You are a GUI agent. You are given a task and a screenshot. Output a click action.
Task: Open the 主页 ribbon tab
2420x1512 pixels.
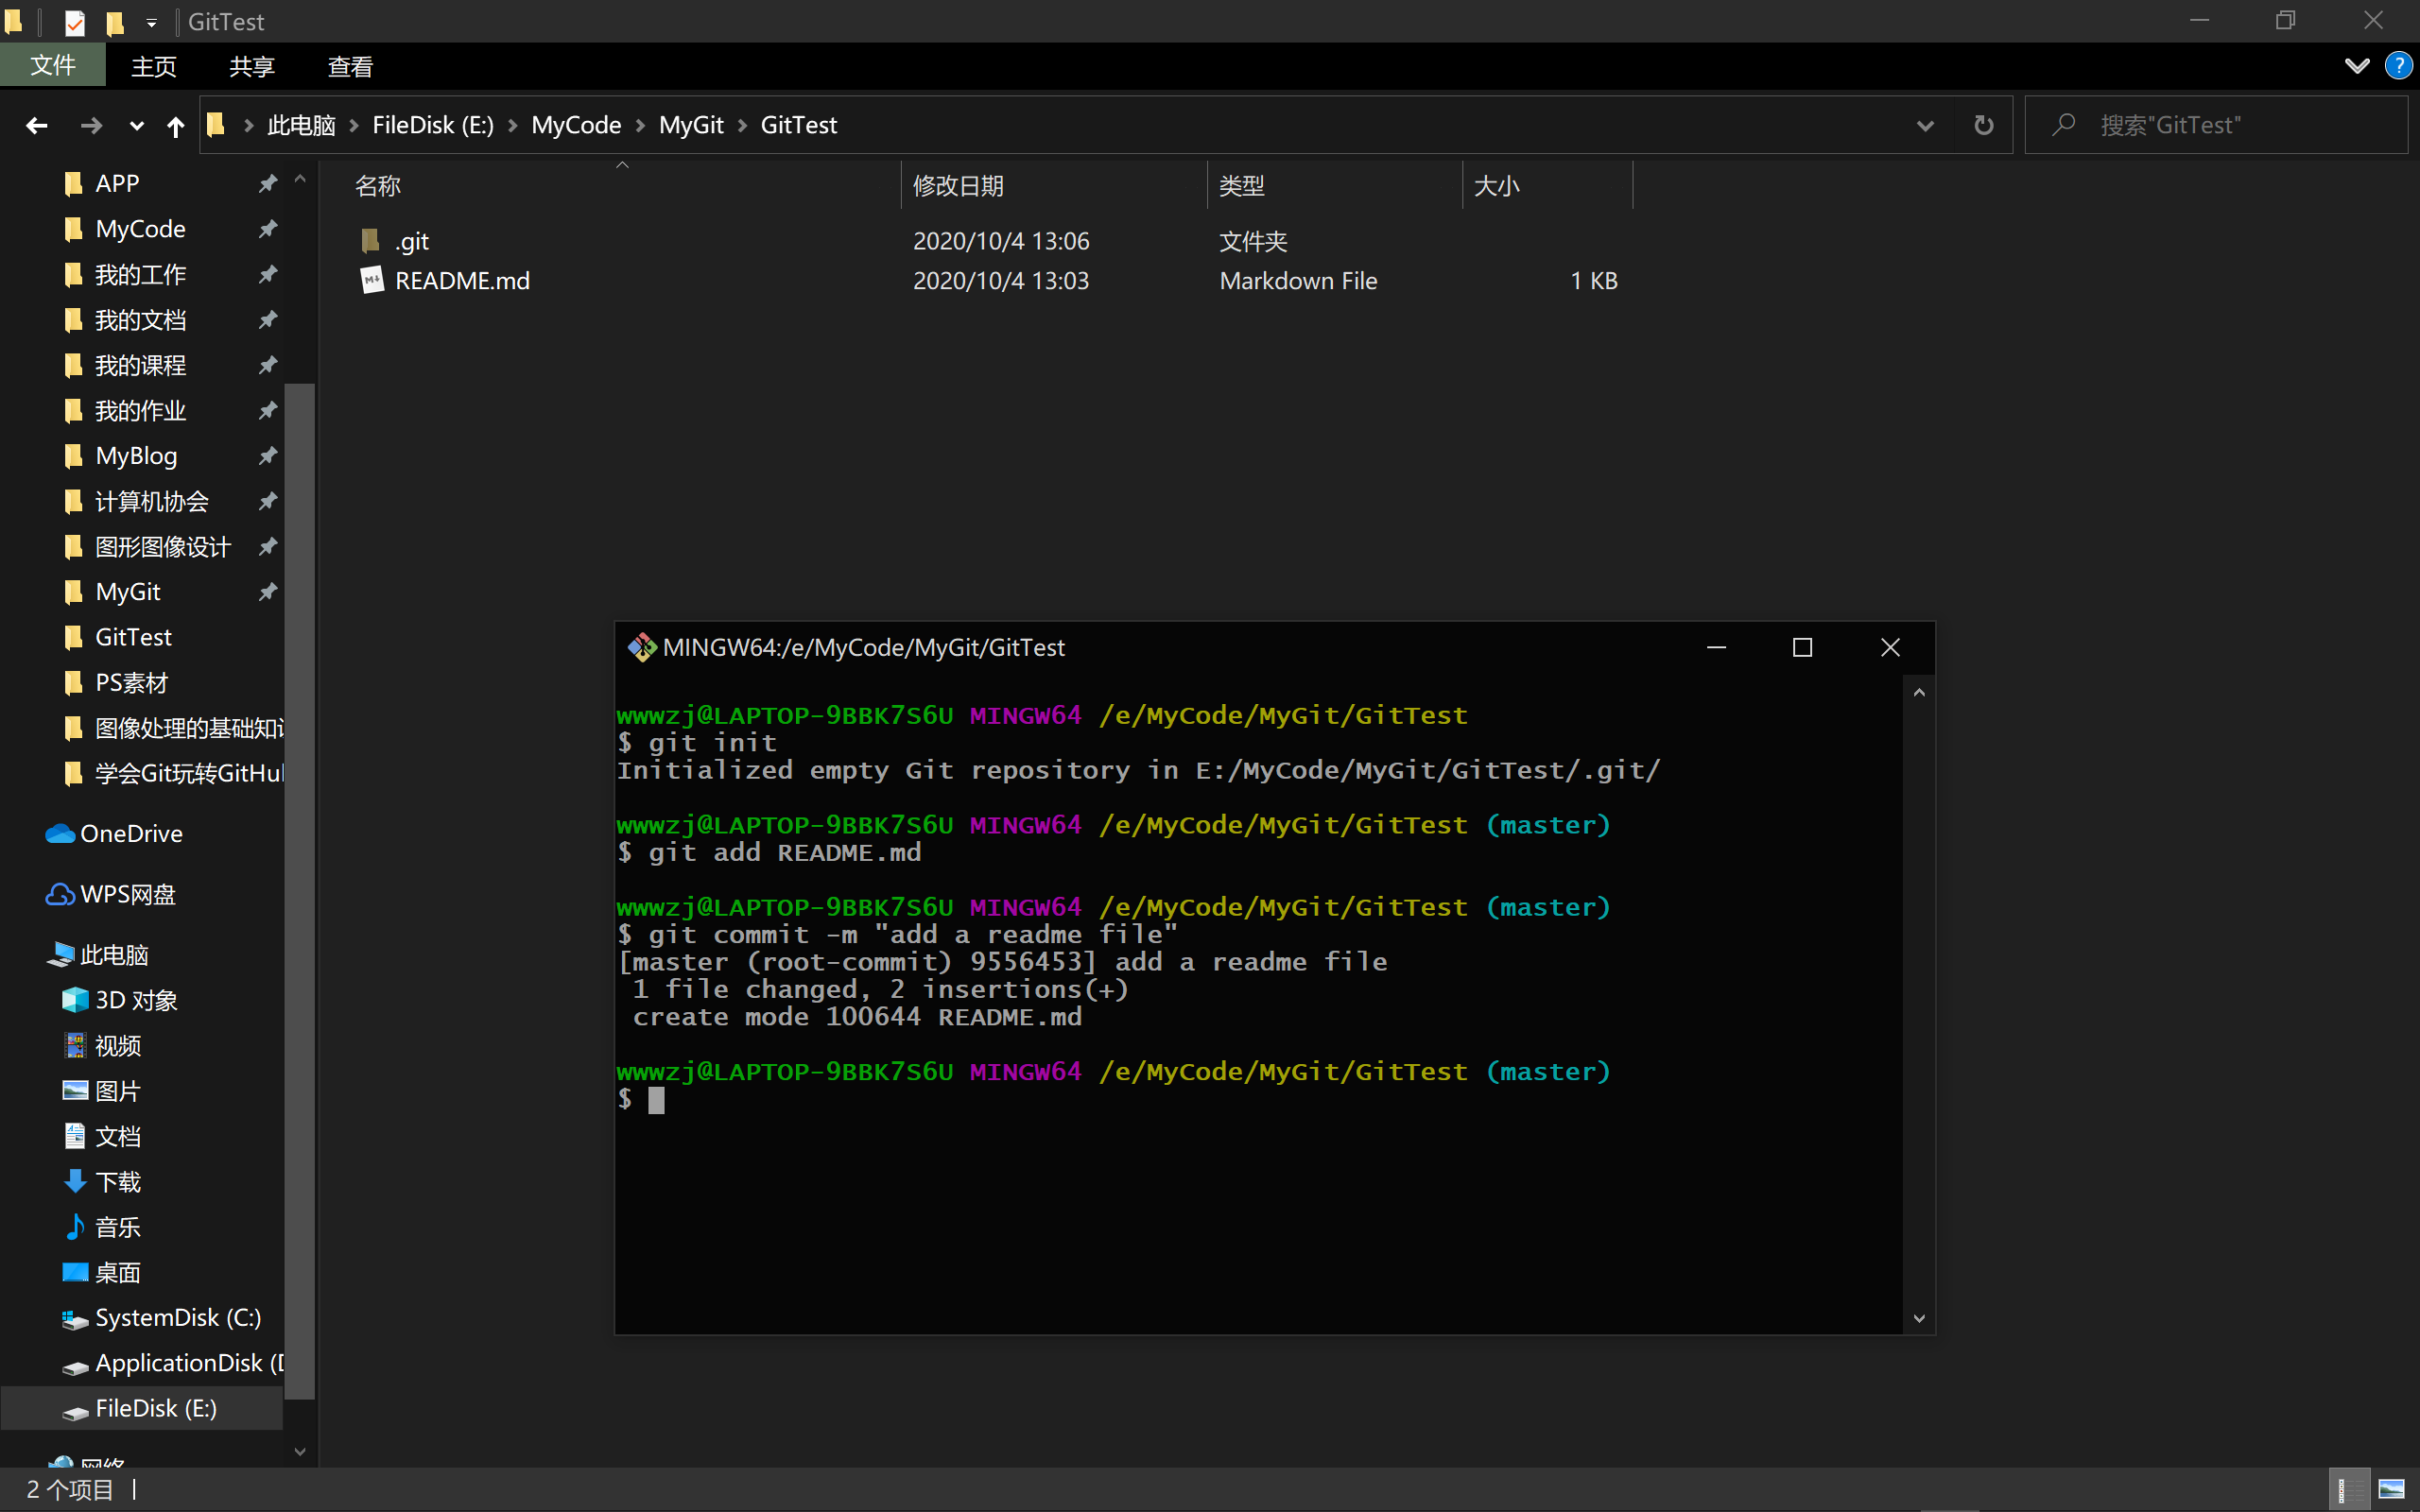click(x=153, y=66)
